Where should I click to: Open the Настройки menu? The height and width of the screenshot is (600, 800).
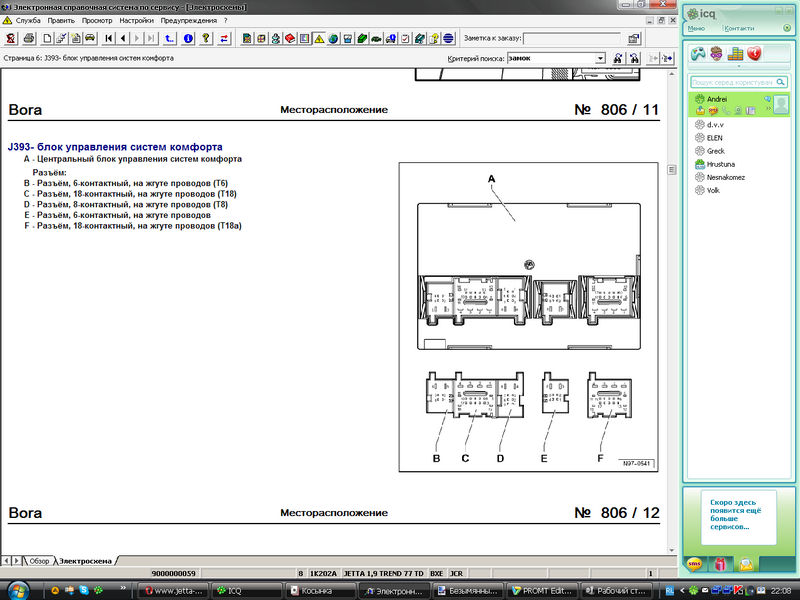pyautogui.click(x=136, y=20)
